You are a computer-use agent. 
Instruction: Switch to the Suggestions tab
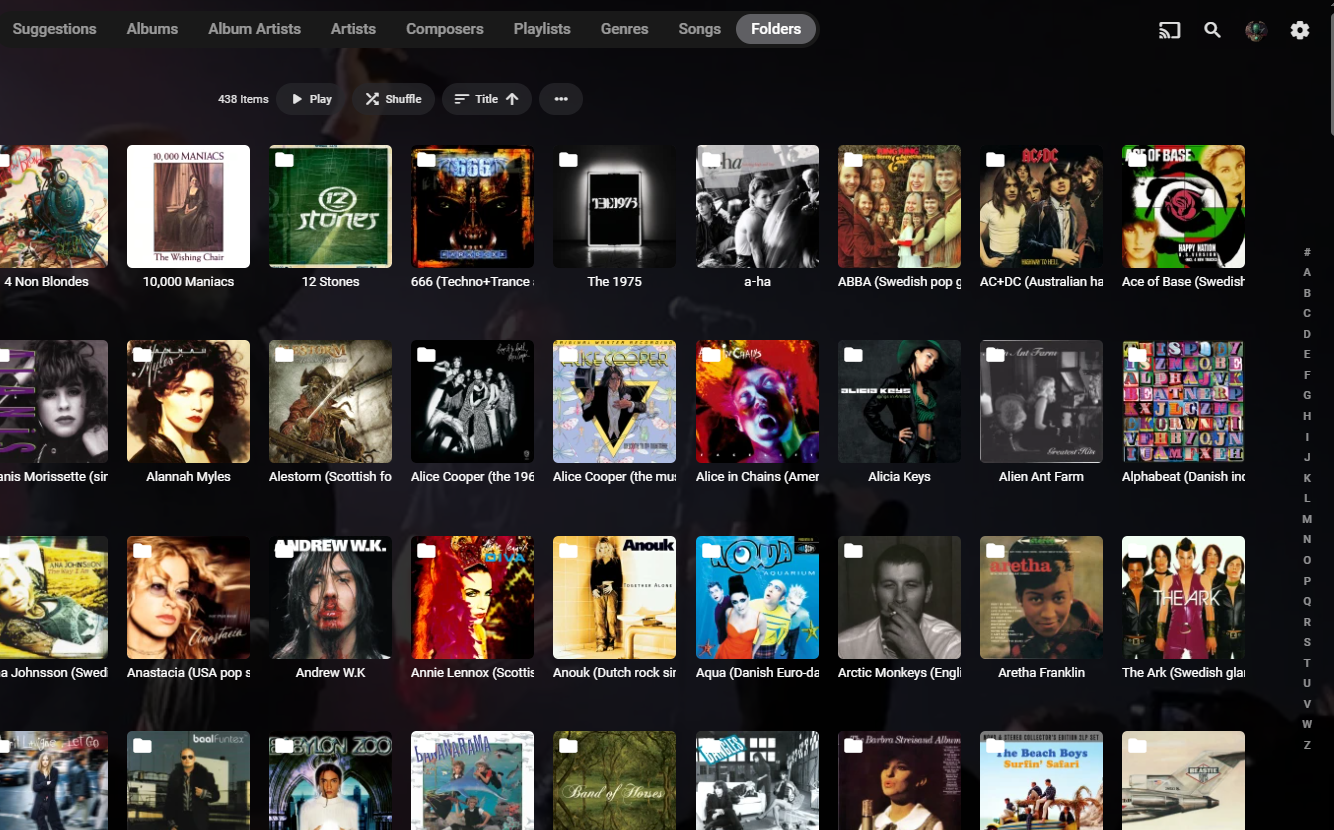click(54, 29)
